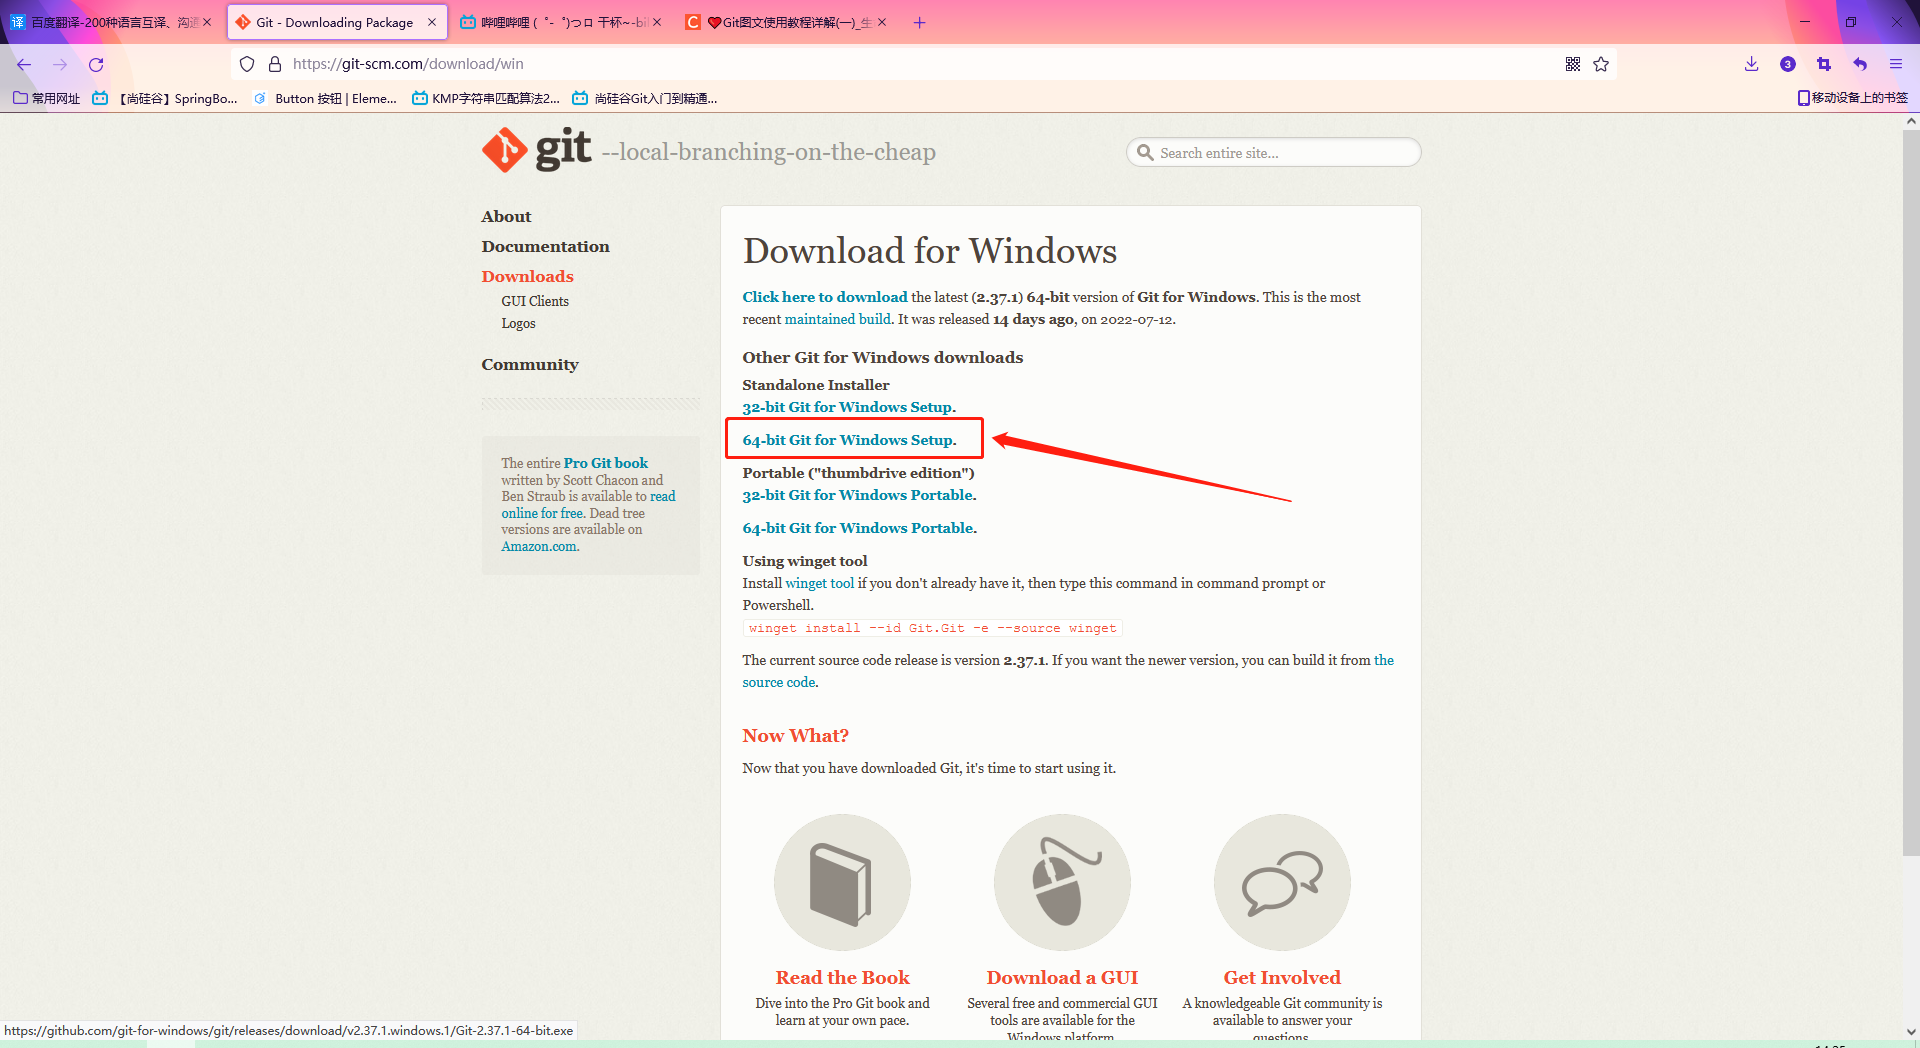This screenshot has width=1920, height=1048.
Task: Open the Community navigation link
Action: 530,365
